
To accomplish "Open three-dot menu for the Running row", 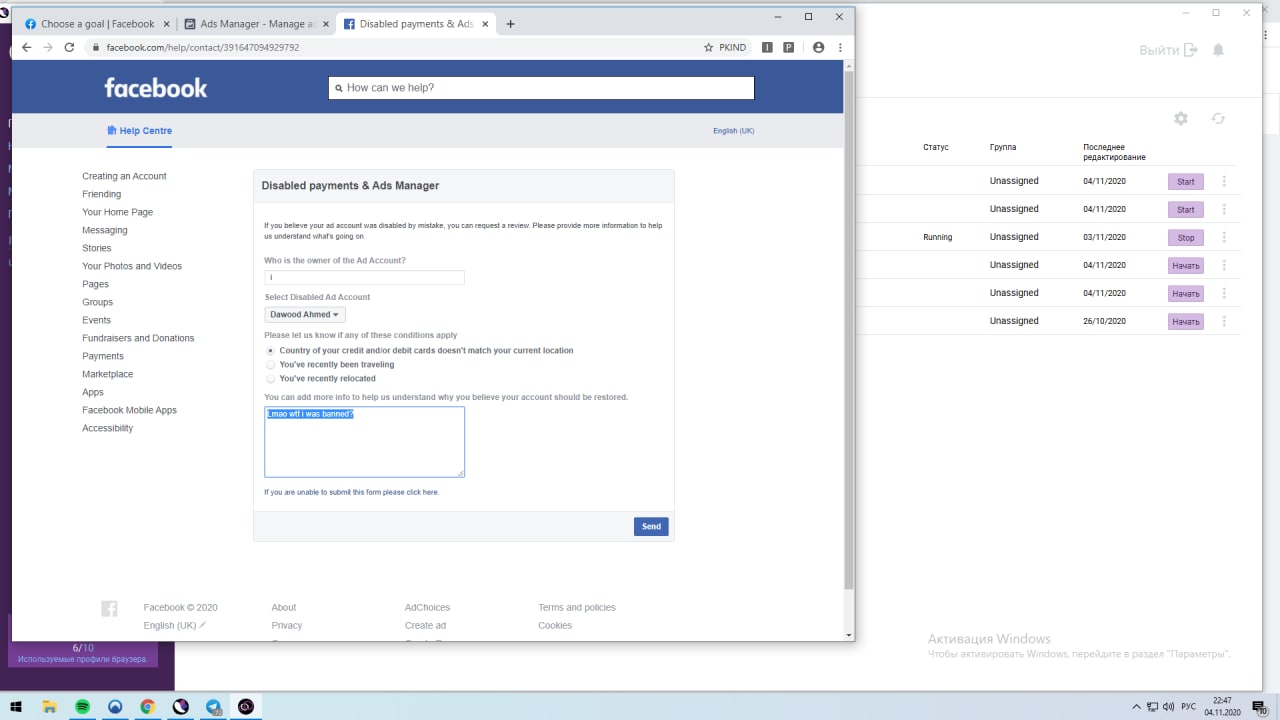I will 1224,237.
